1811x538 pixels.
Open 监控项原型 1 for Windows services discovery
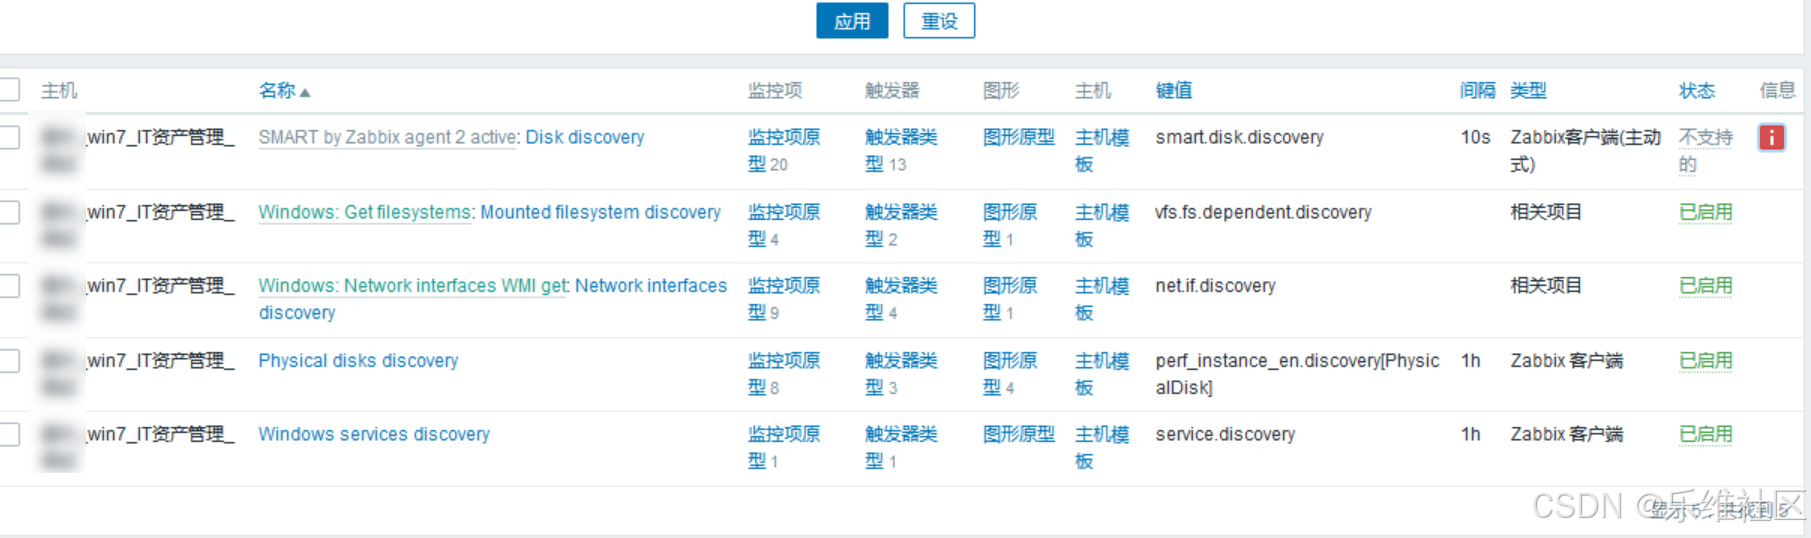click(x=784, y=447)
